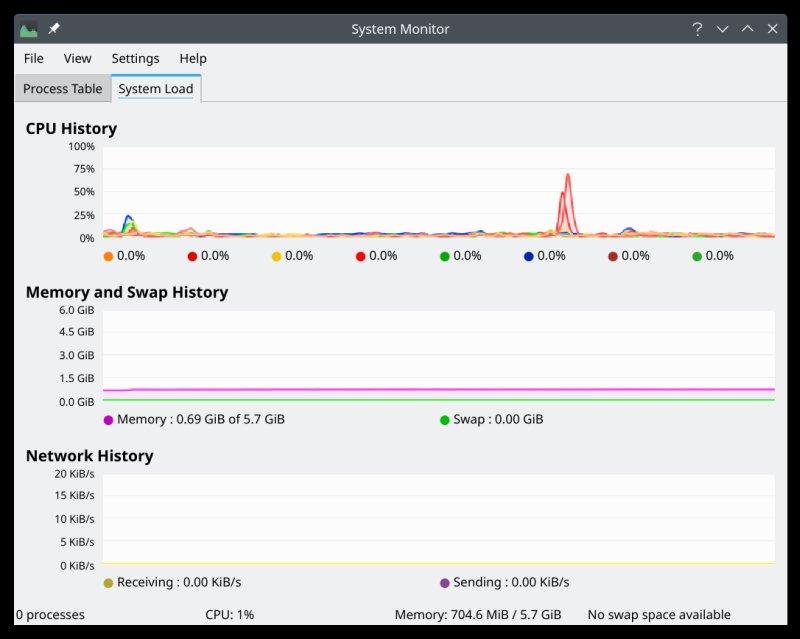Open the View menu

pyautogui.click(x=77, y=58)
